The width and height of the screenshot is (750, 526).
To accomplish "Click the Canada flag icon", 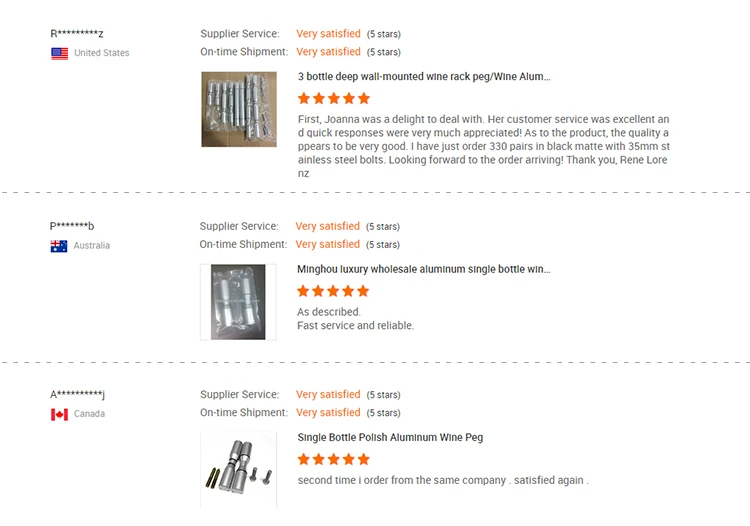I will click(x=59, y=414).
